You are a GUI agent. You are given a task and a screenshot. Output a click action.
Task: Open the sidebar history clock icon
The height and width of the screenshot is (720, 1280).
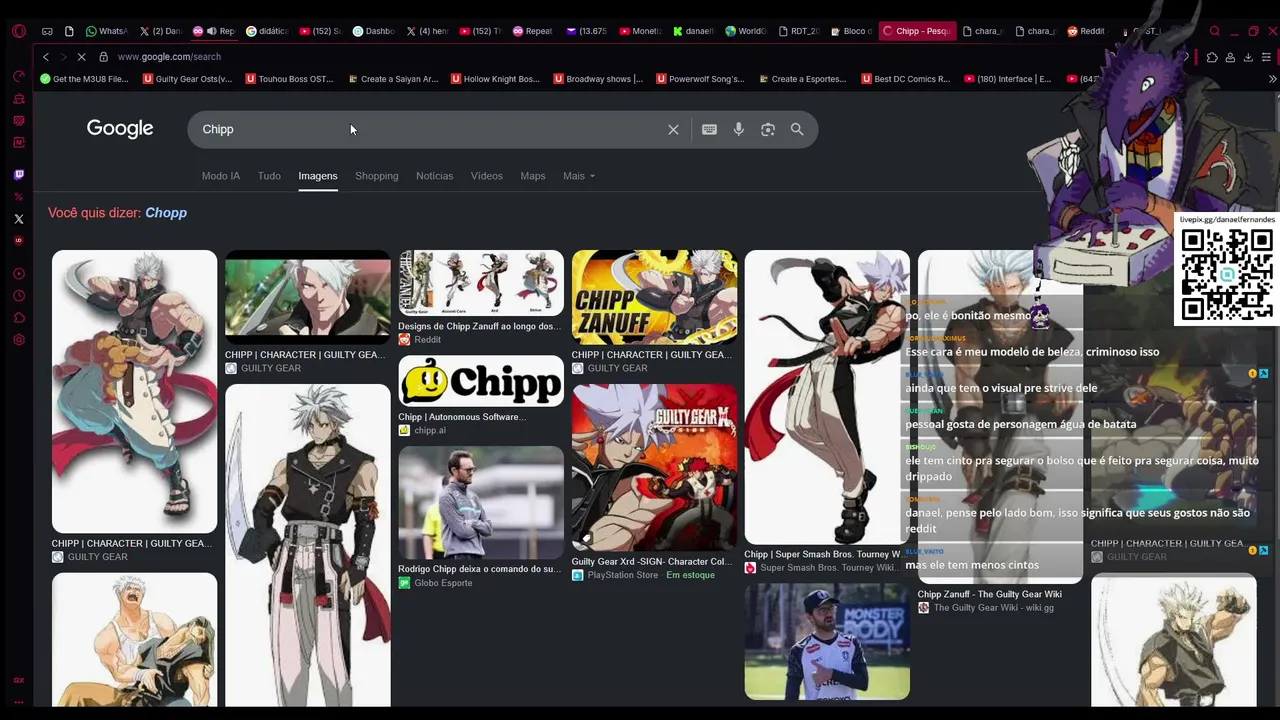click(x=19, y=296)
